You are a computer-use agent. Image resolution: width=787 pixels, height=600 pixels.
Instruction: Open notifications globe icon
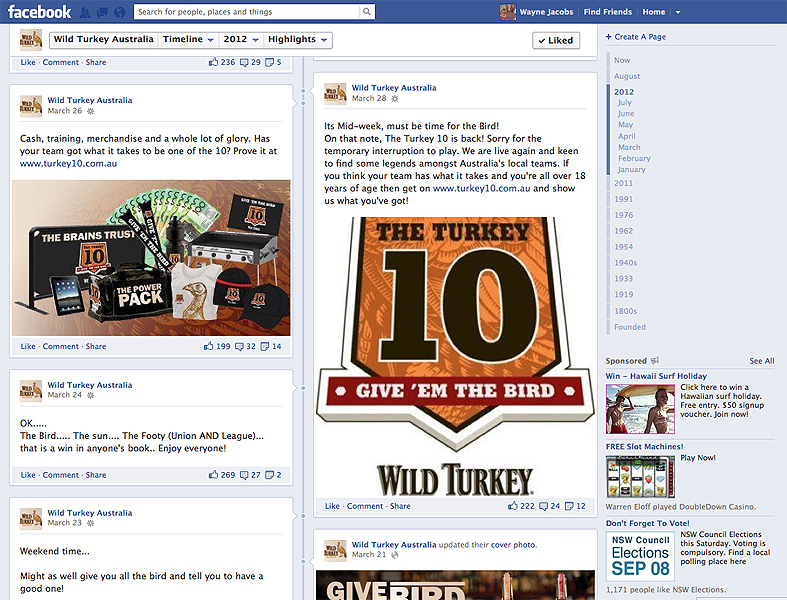point(119,12)
